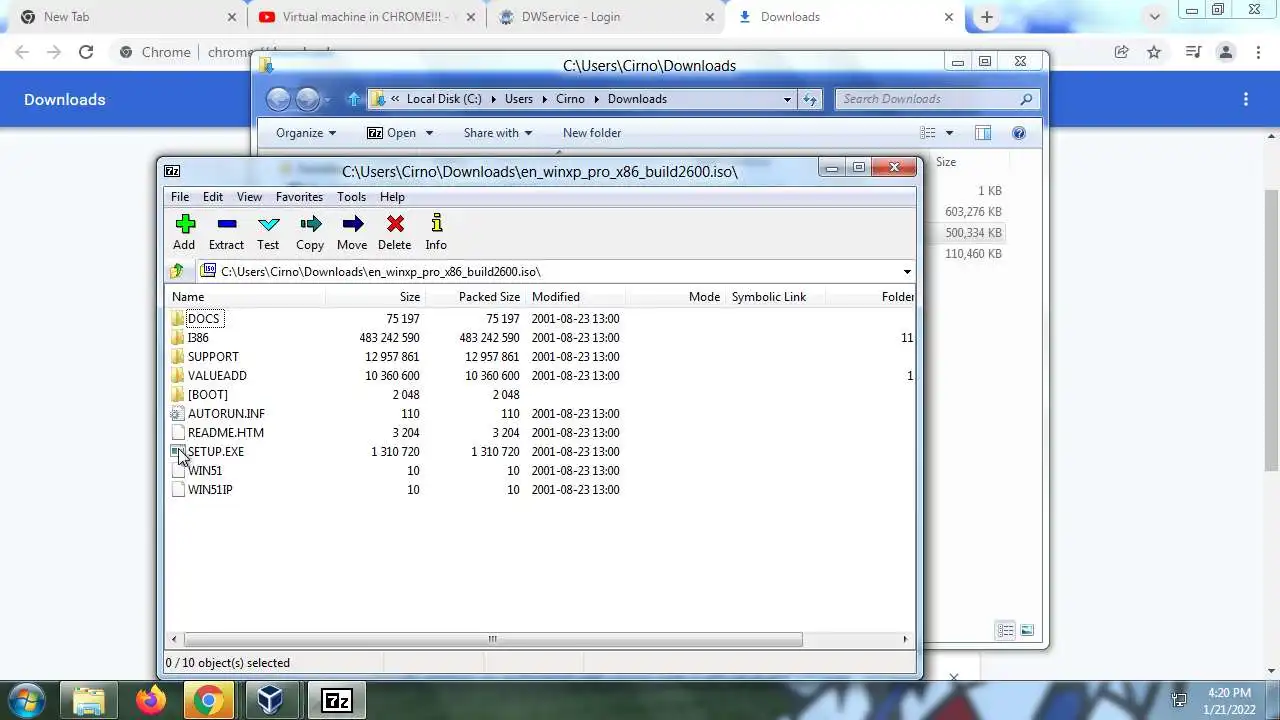The image size is (1280, 720).
Task: Open Firefox from the taskbar
Action: click(x=152, y=701)
